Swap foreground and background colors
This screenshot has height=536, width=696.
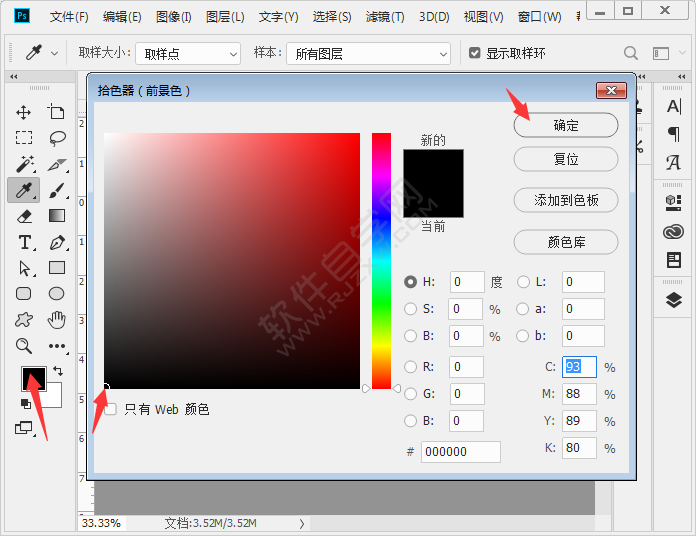coord(58,370)
